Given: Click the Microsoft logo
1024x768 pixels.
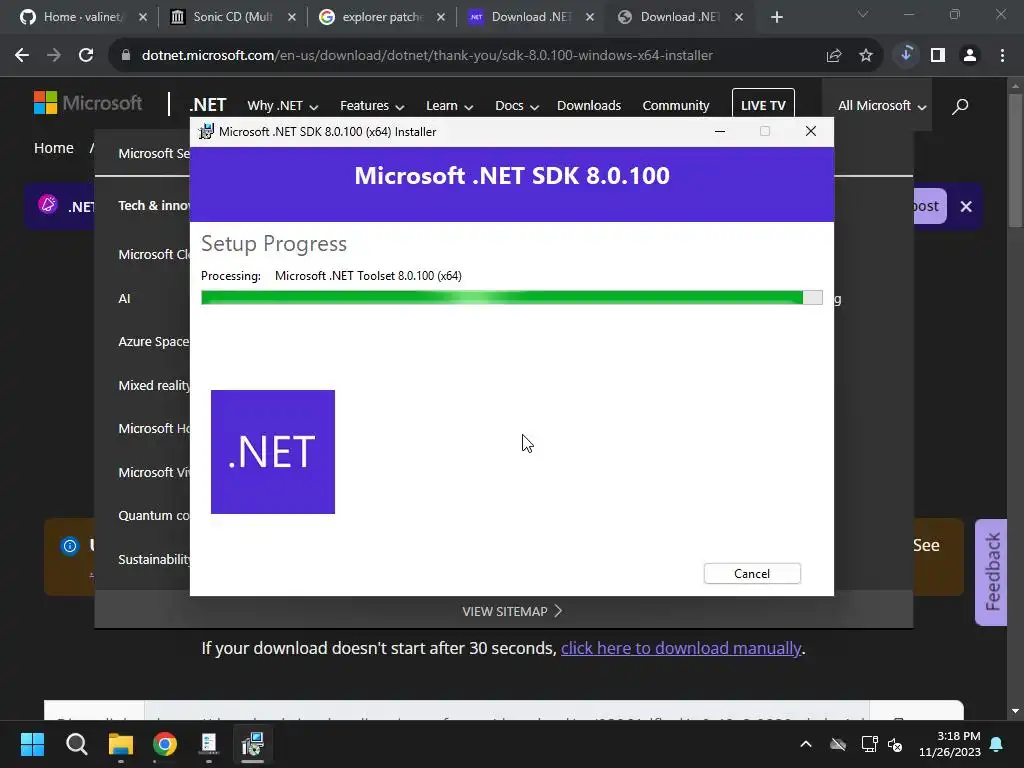Looking at the screenshot, I should [88, 103].
